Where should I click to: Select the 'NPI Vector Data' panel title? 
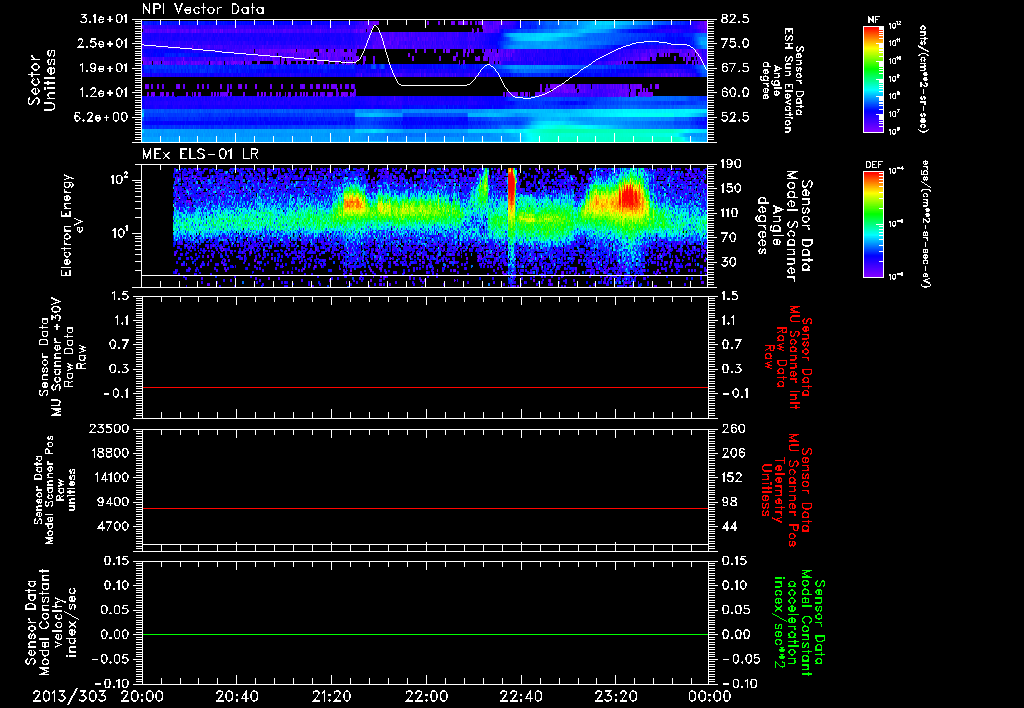(203, 9)
